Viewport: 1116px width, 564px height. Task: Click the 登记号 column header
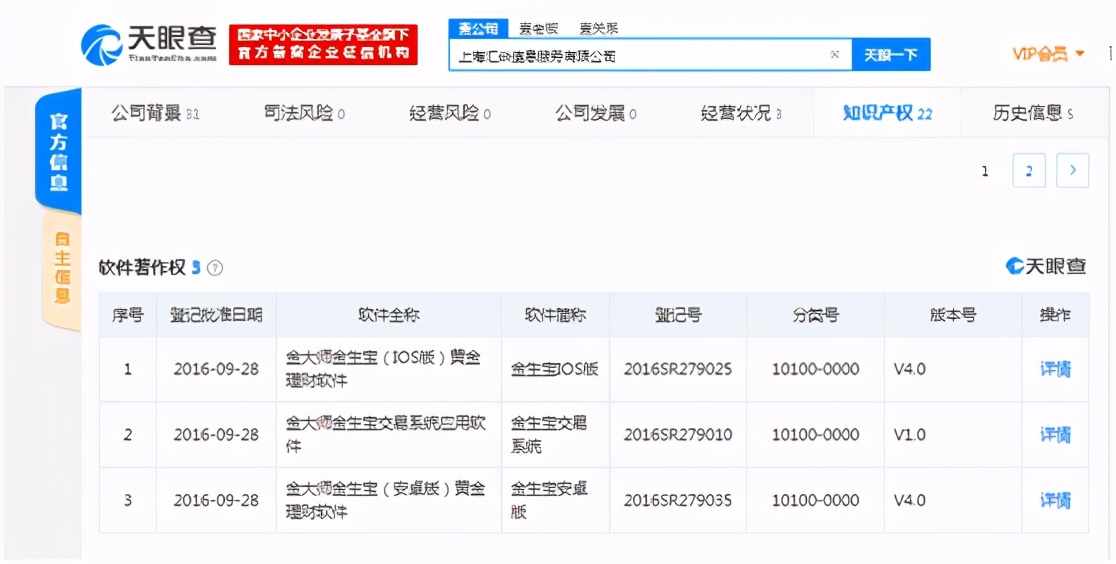[678, 315]
